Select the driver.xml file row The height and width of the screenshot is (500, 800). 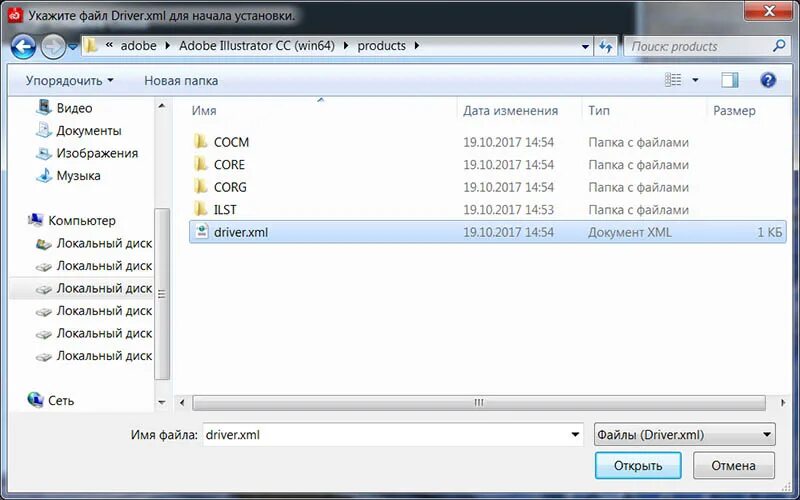pos(487,232)
